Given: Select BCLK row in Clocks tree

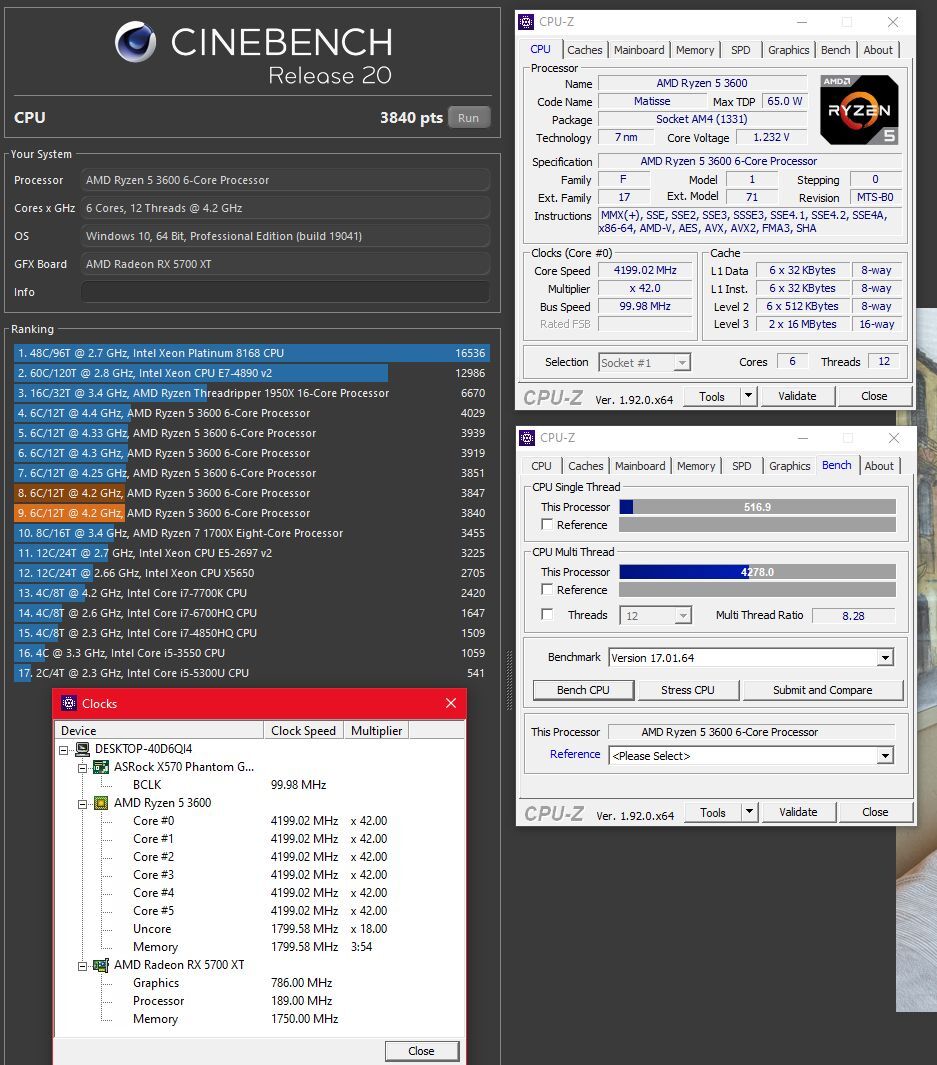Looking at the screenshot, I should [147, 785].
